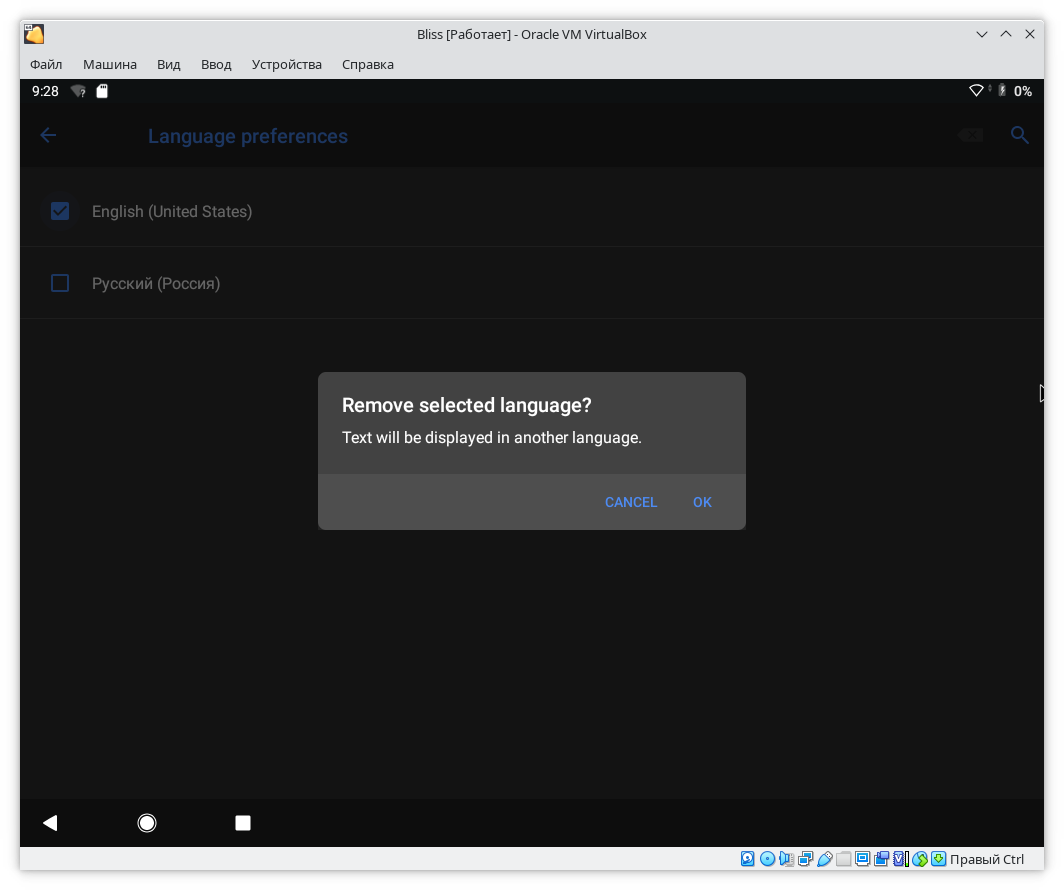The height and width of the screenshot is (890, 1064).
Task: Tap the Android home circle button
Action: click(x=147, y=823)
